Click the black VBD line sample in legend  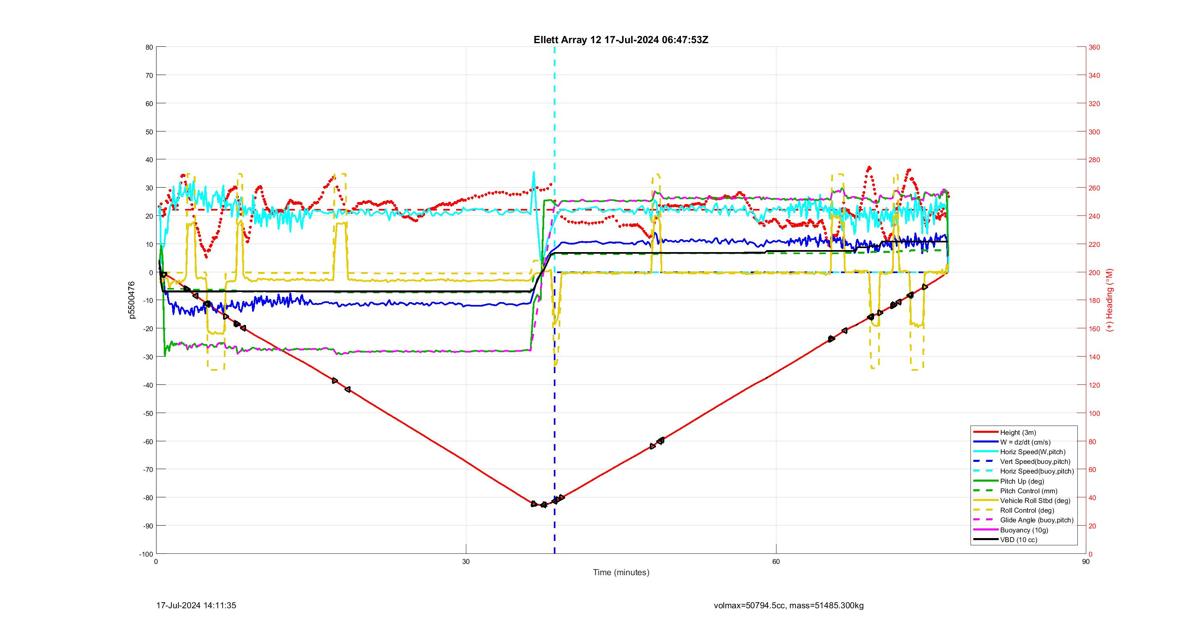pos(985,540)
